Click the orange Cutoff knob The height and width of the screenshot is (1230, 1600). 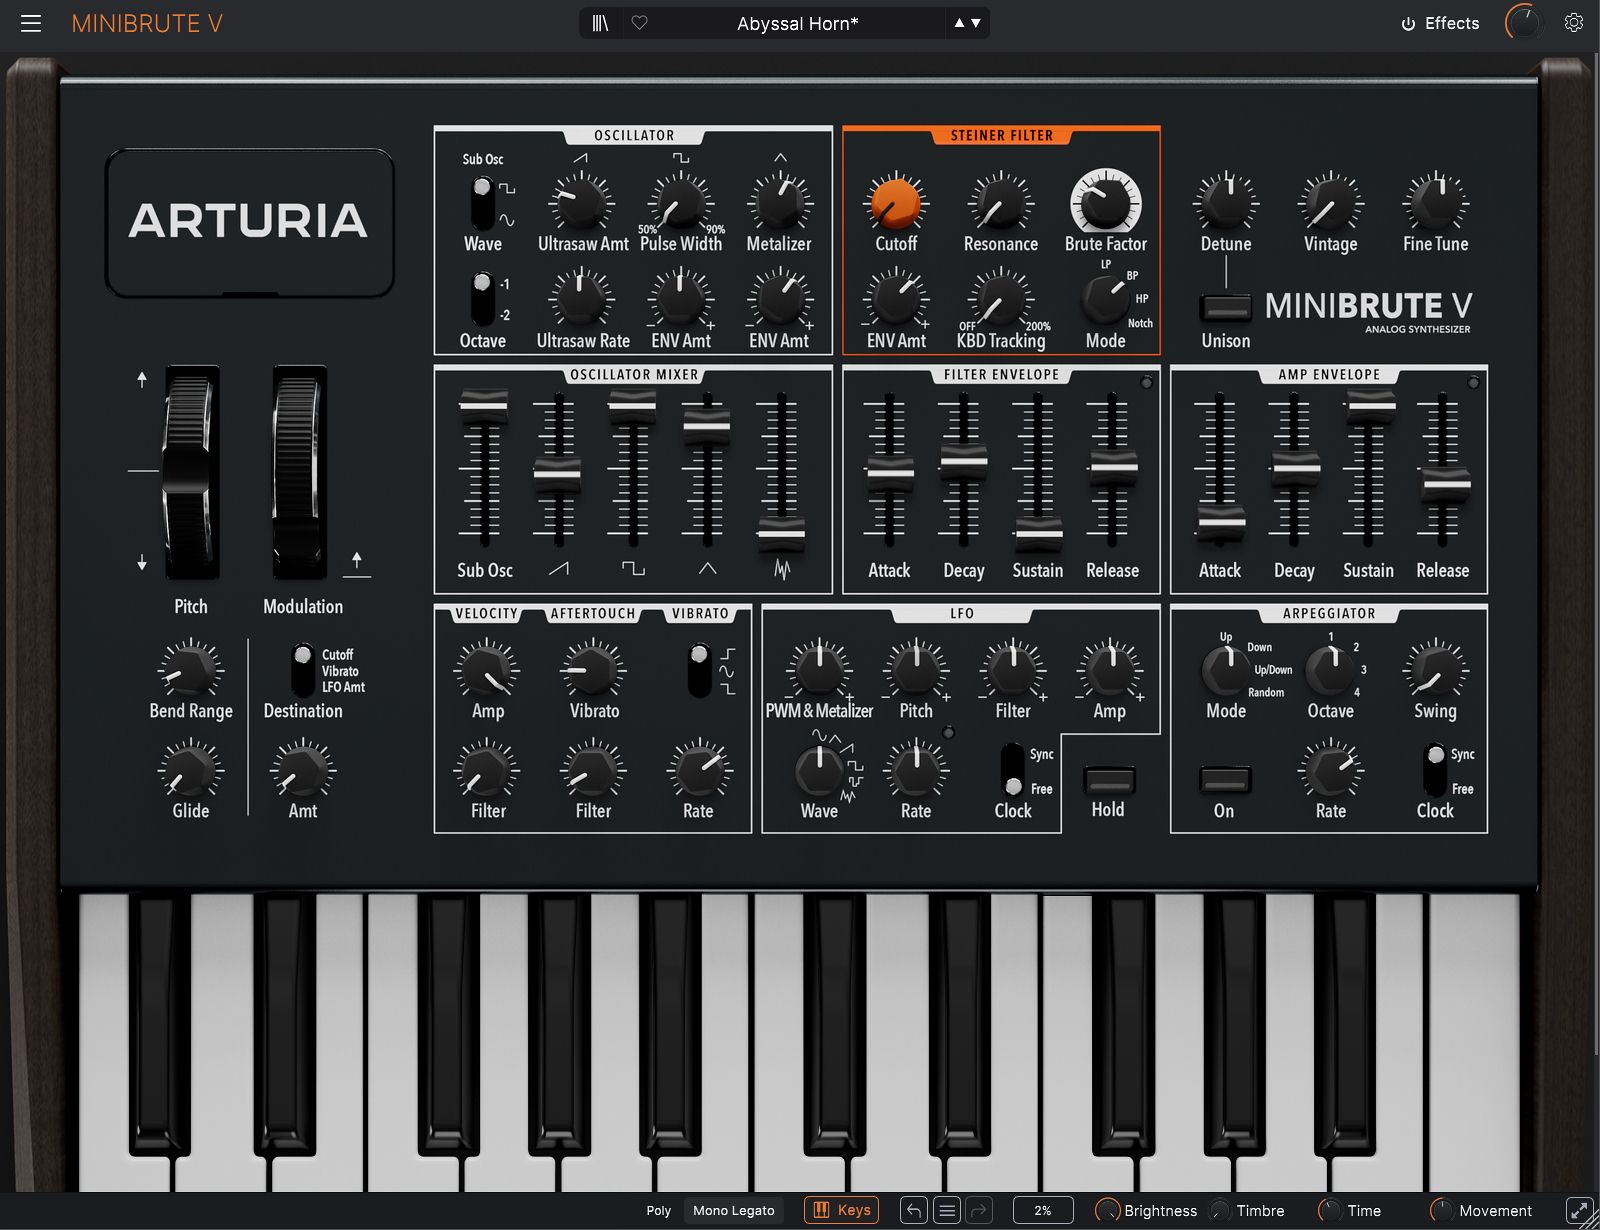[x=895, y=202]
